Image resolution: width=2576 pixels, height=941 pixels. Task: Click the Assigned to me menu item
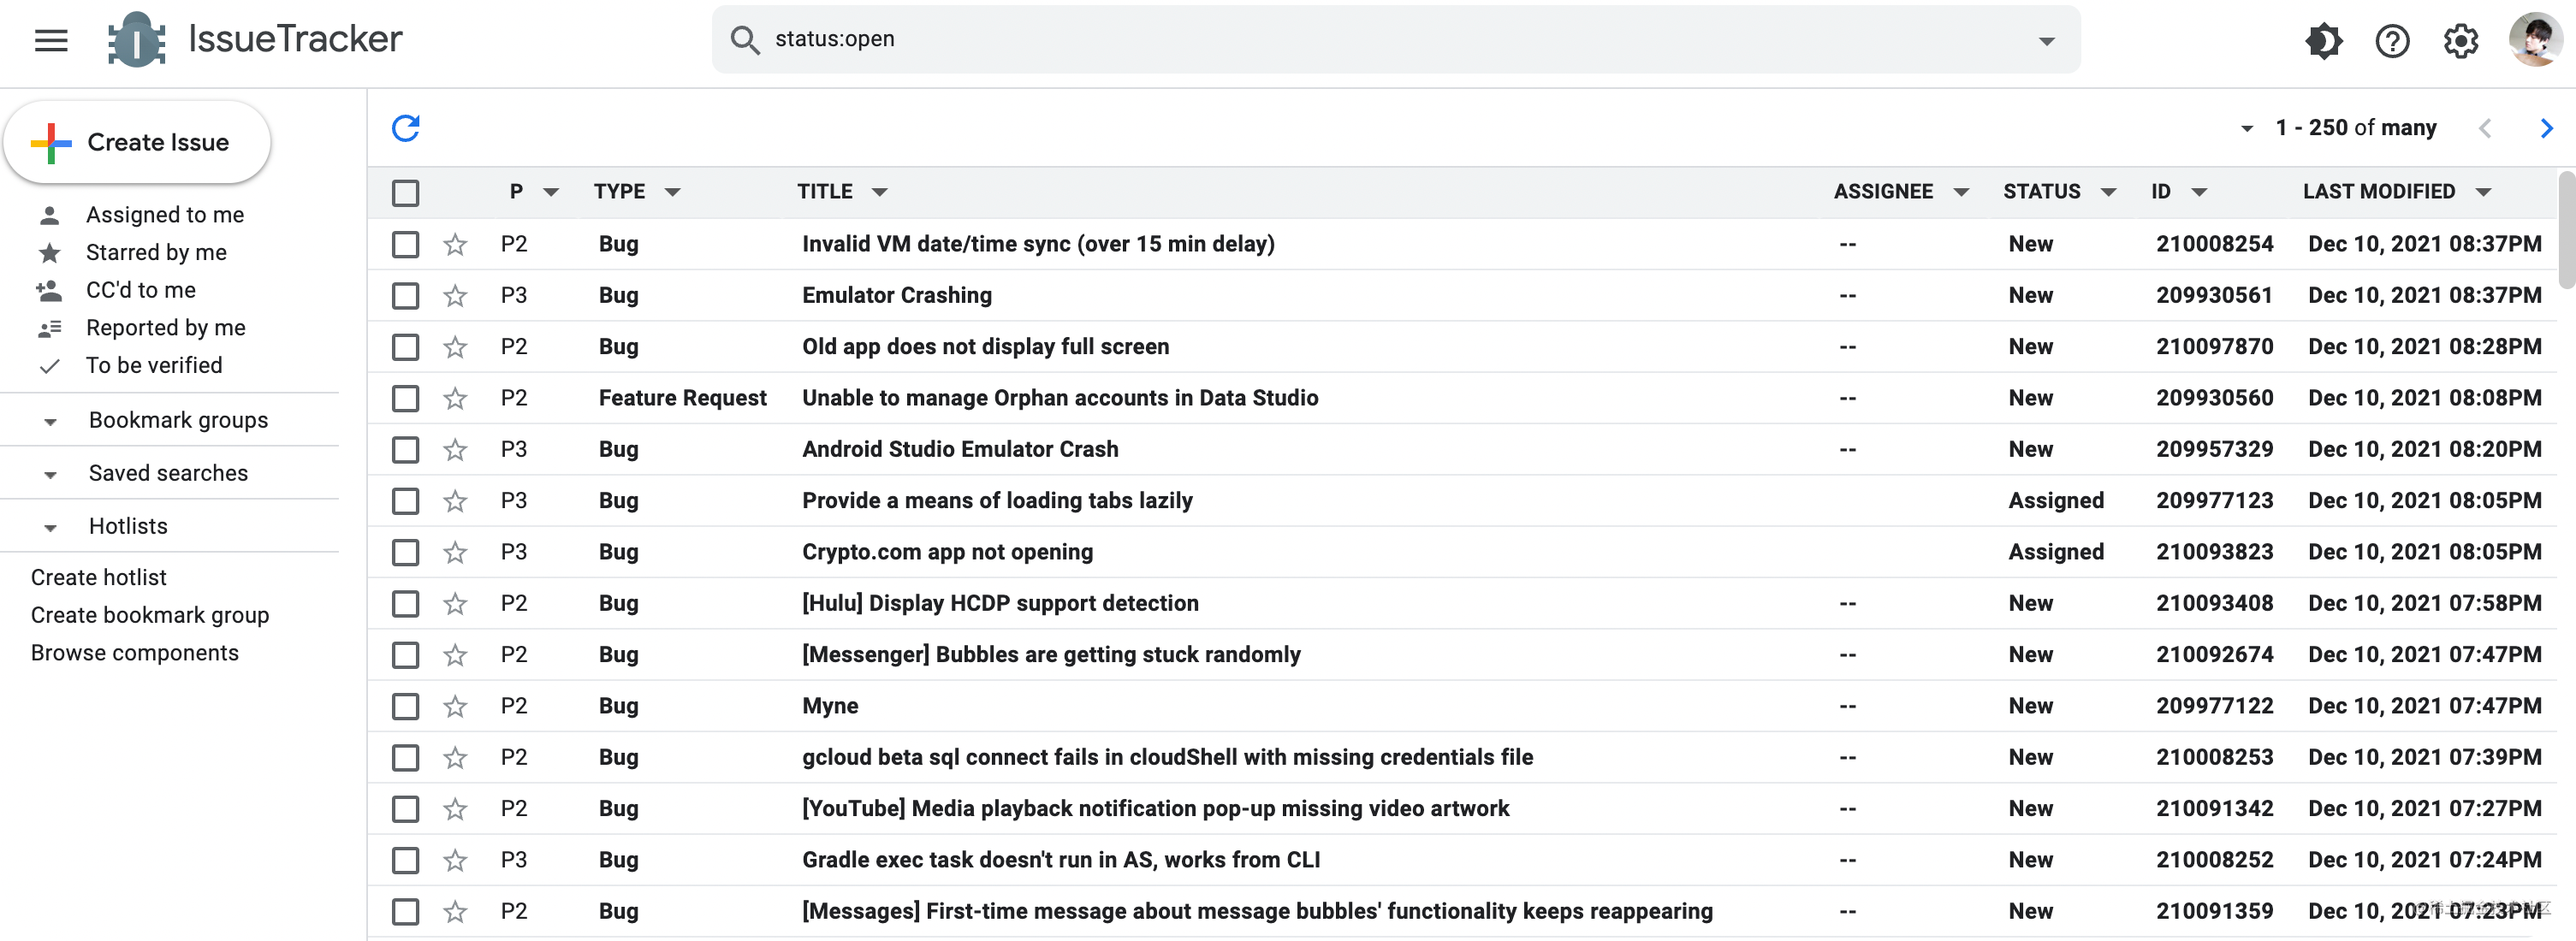click(164, 215)
